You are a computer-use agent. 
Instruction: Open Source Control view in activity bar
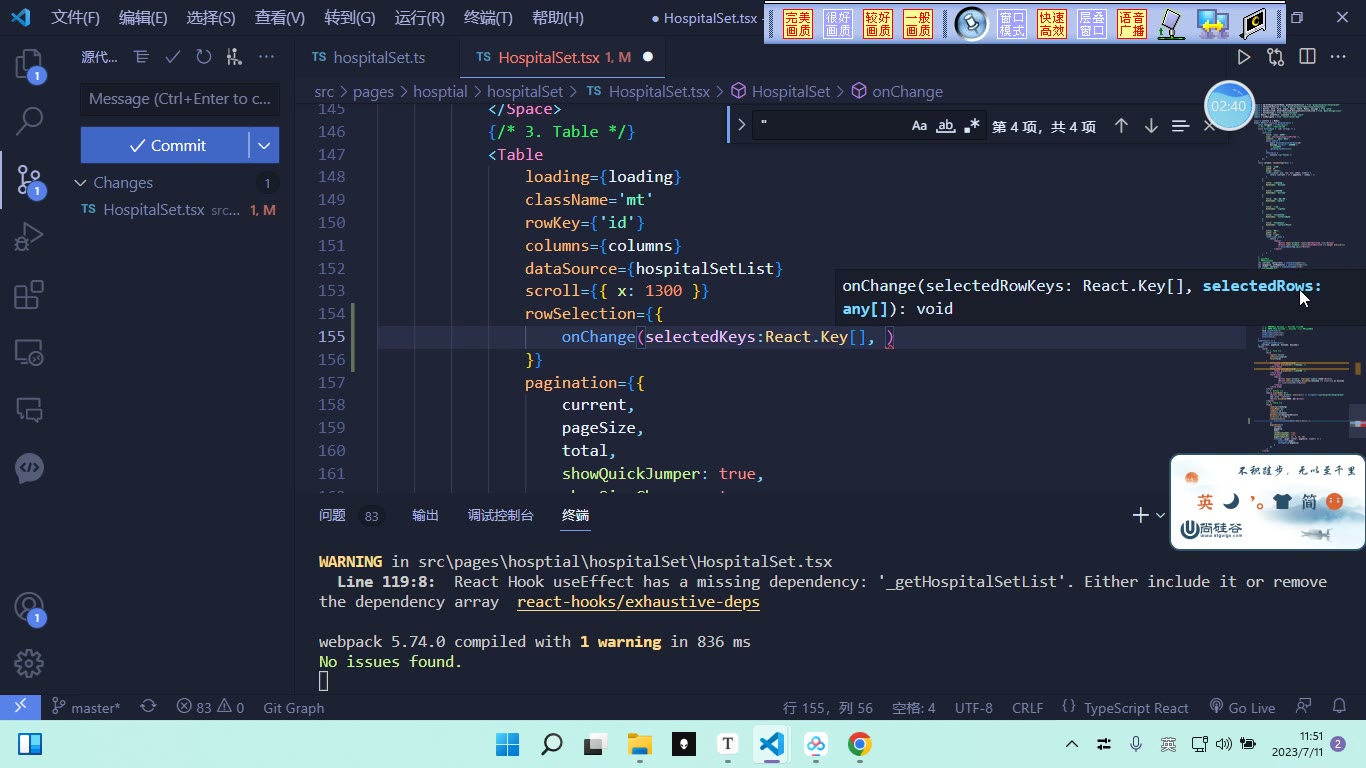pyautogui.click(x=29, y=180)
